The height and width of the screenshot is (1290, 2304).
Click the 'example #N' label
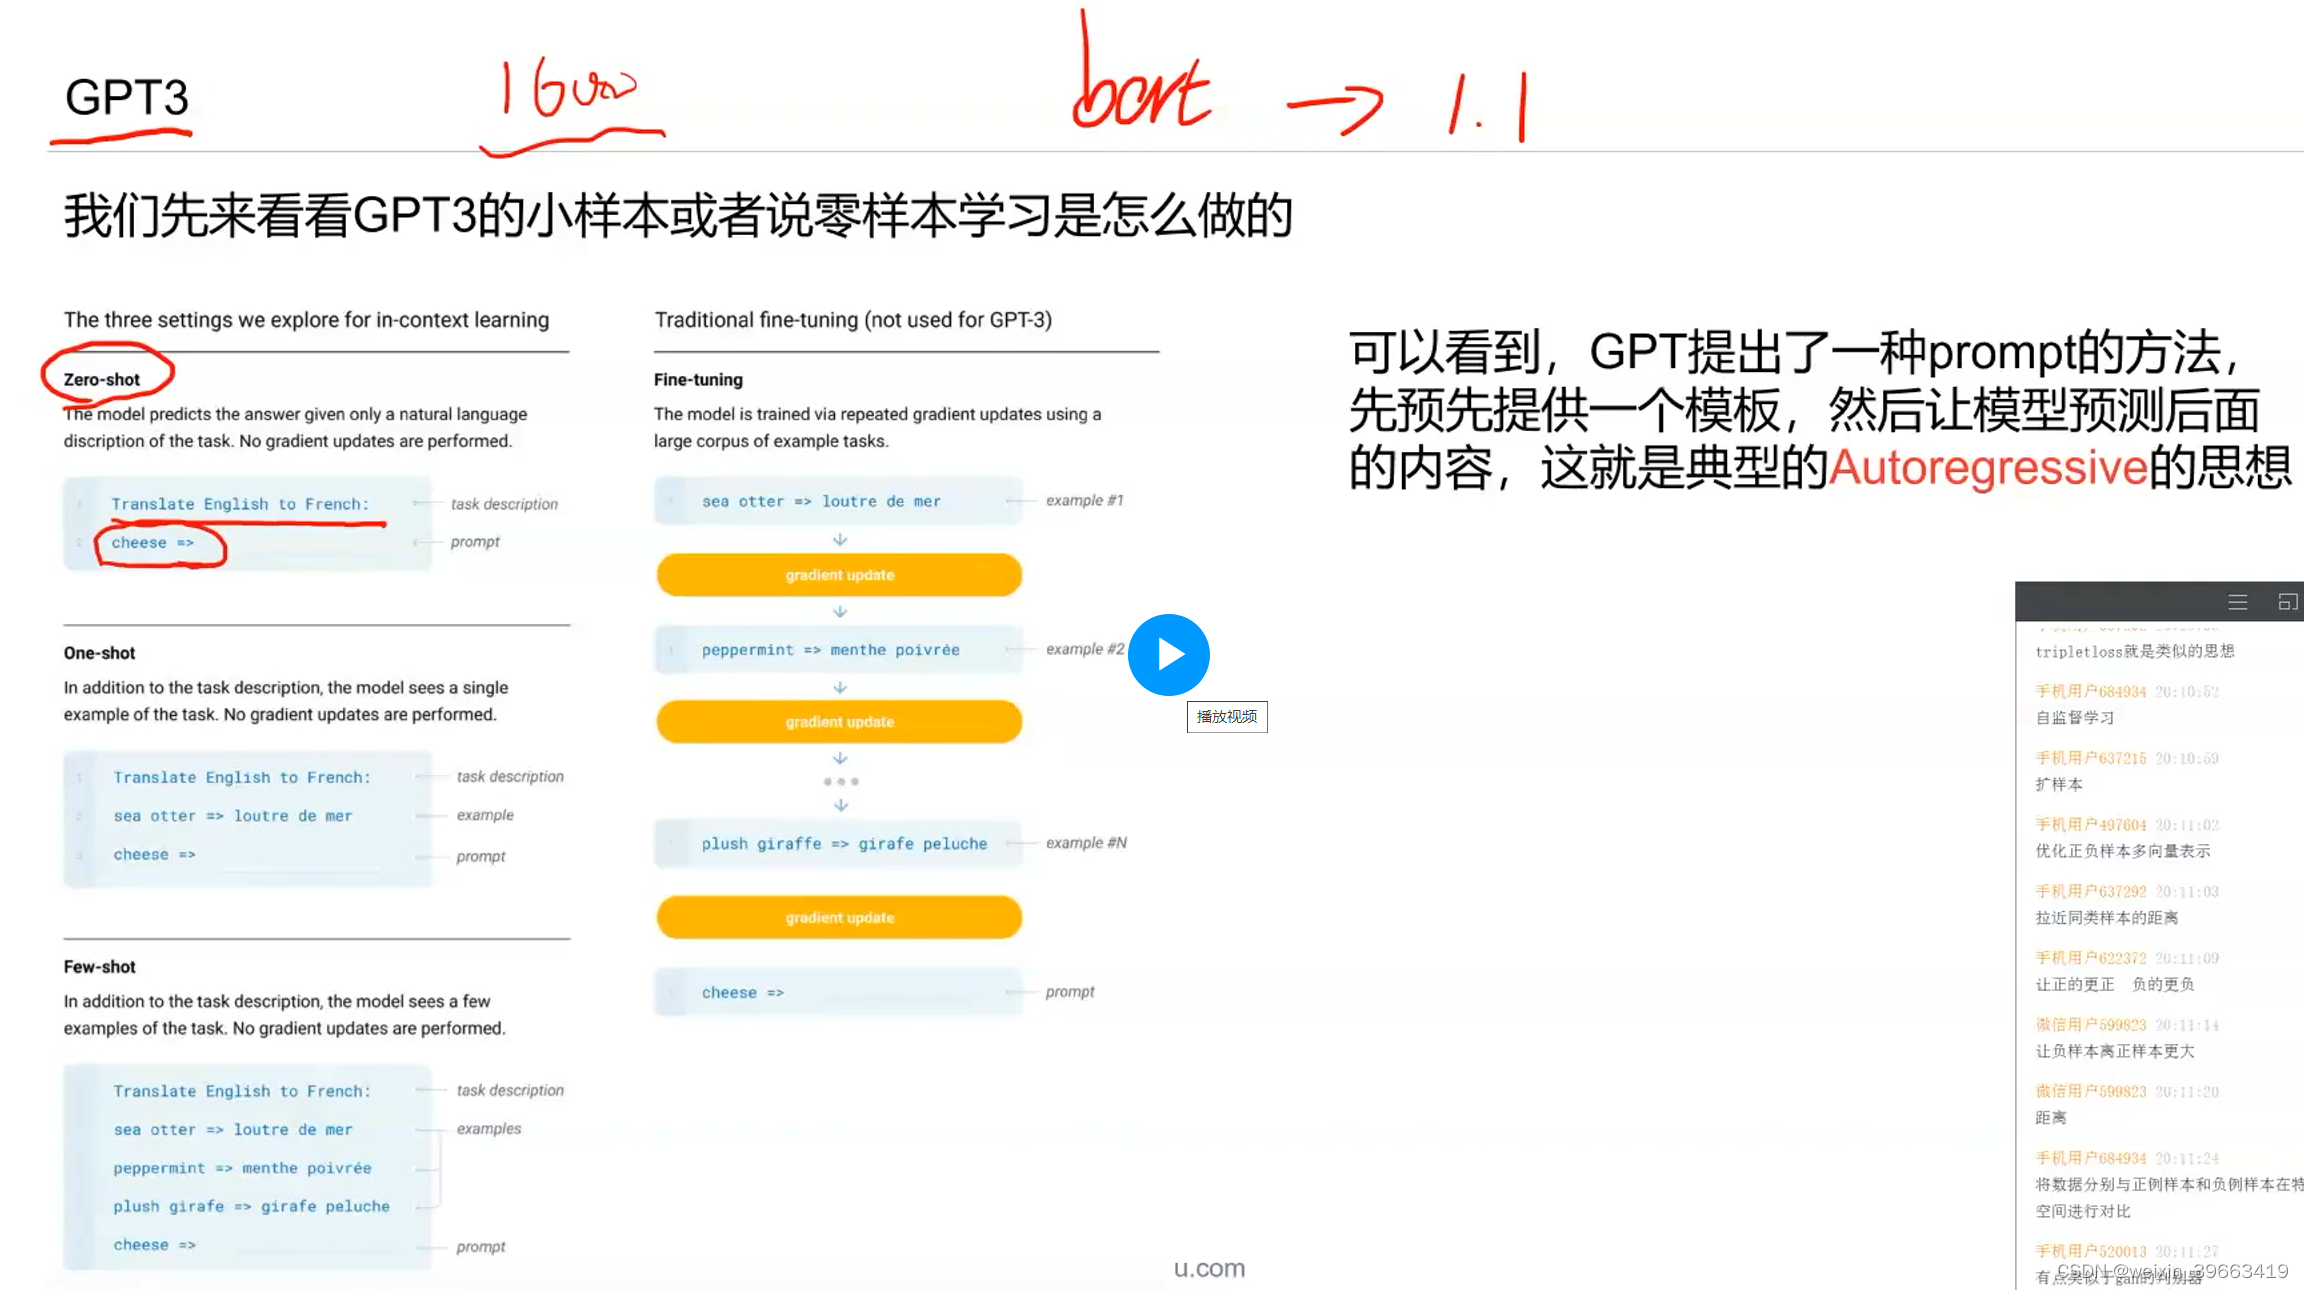(x=1086, y=843)
